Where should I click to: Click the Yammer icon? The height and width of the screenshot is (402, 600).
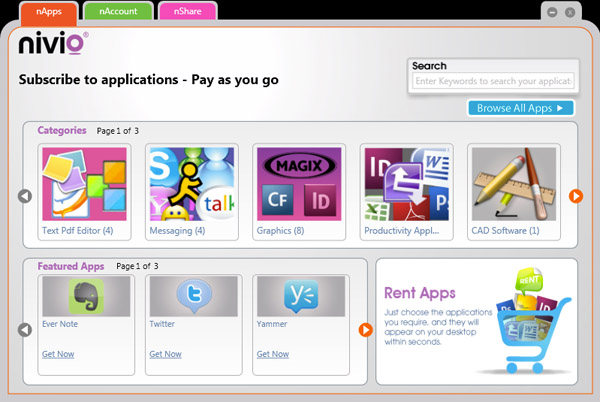click(x=301, y=296)
